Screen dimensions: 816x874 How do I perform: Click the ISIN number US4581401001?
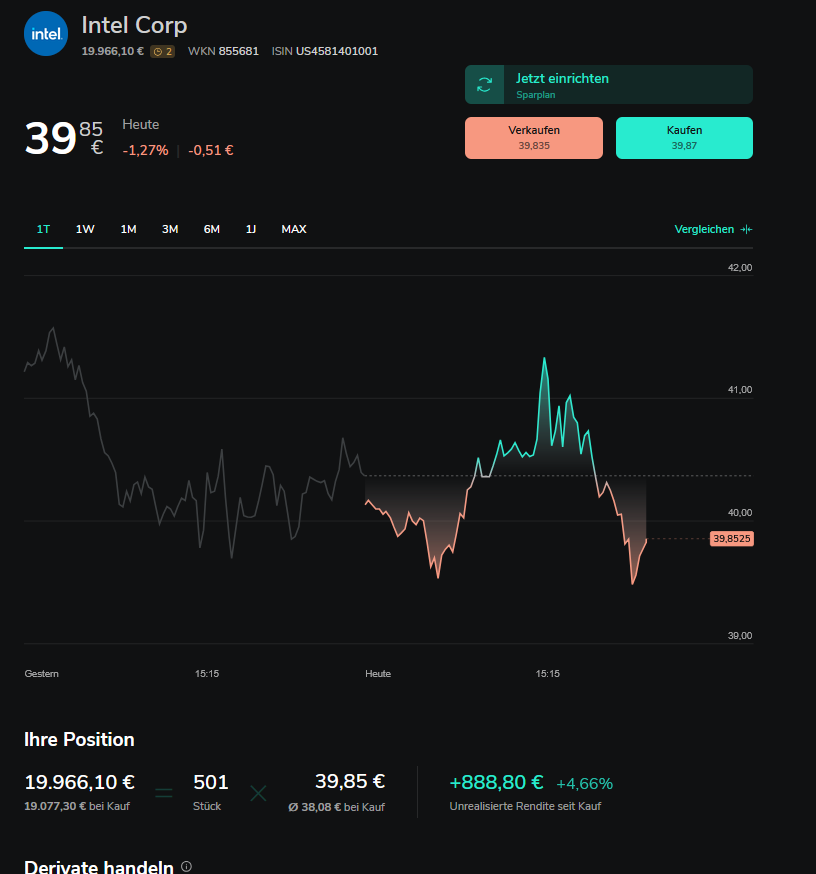coord(336,51)
